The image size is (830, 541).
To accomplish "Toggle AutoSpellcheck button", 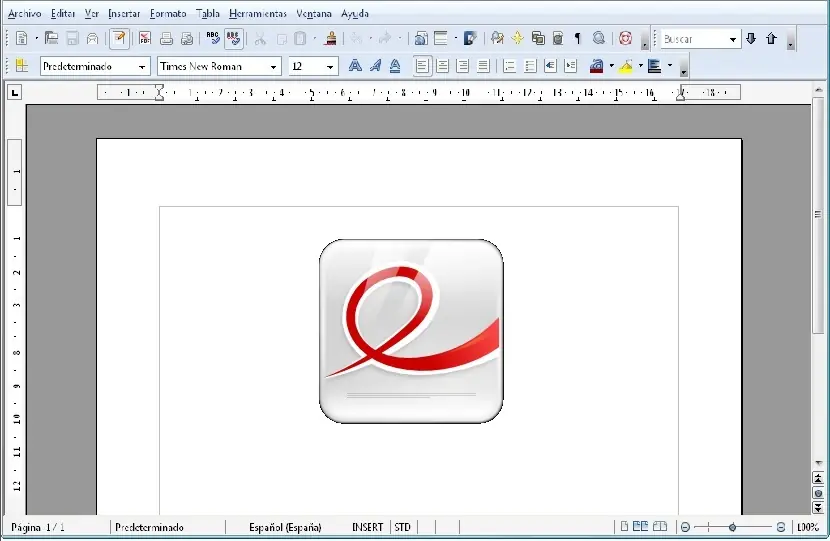I will pyautogui.click(x=233, y=39).
